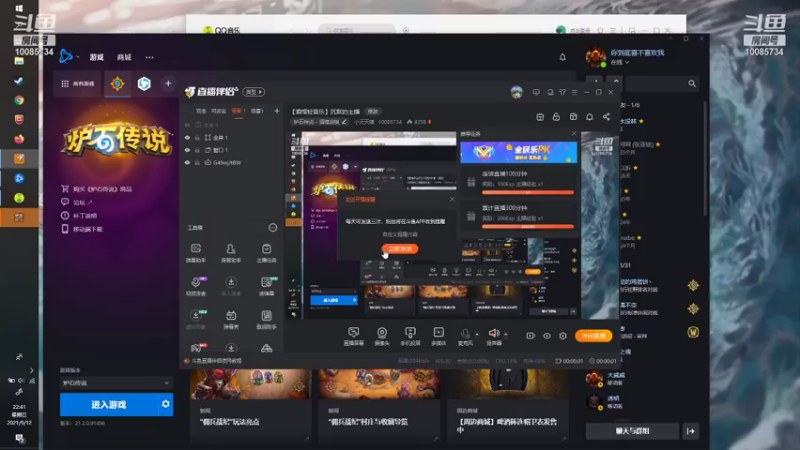Expand the speaker options arrow

[x=506, y=335]
